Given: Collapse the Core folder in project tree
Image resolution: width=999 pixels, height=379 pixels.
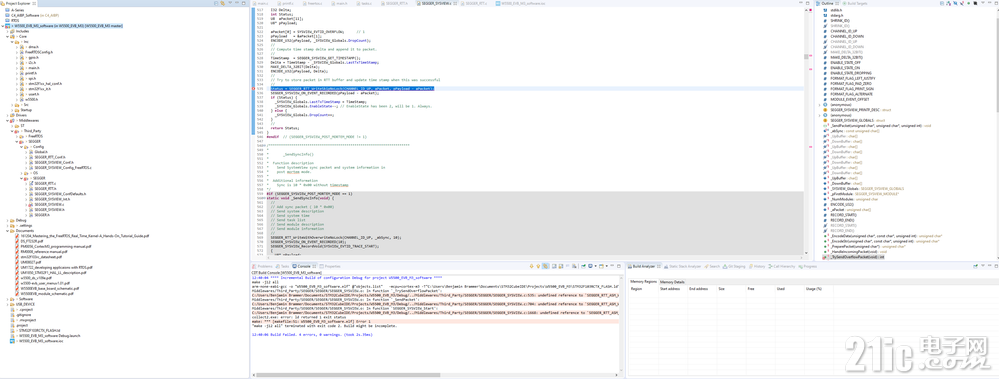Looking at the screenshot, I should pos(7,36).
